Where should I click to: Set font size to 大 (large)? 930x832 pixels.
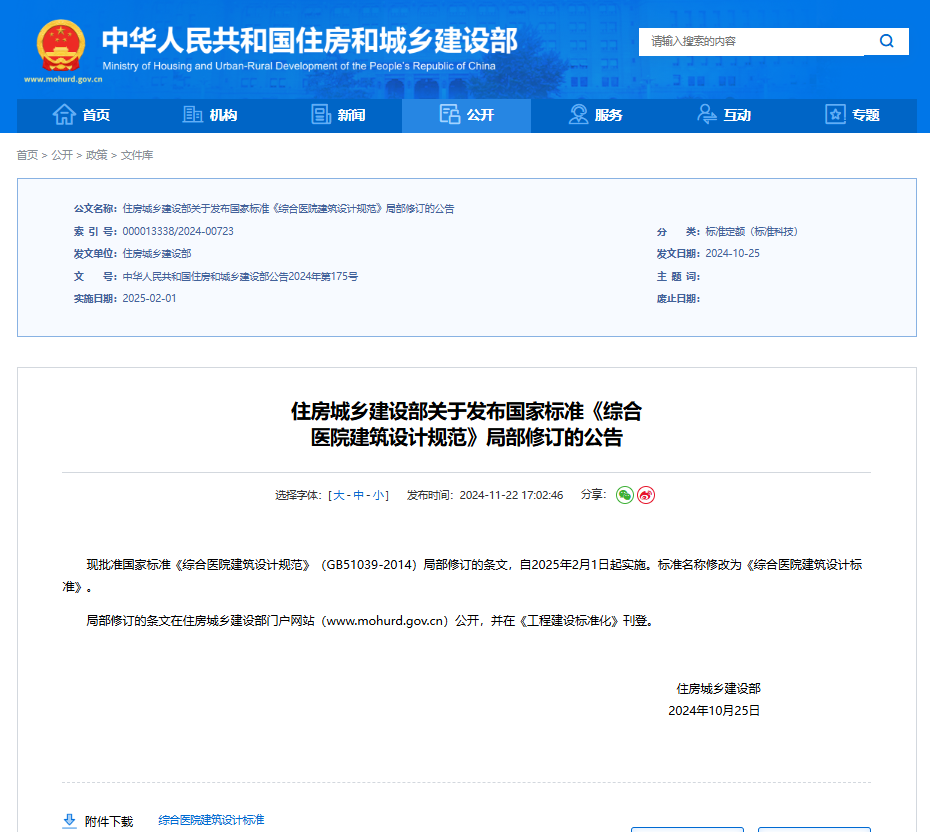tap(339, 495)
